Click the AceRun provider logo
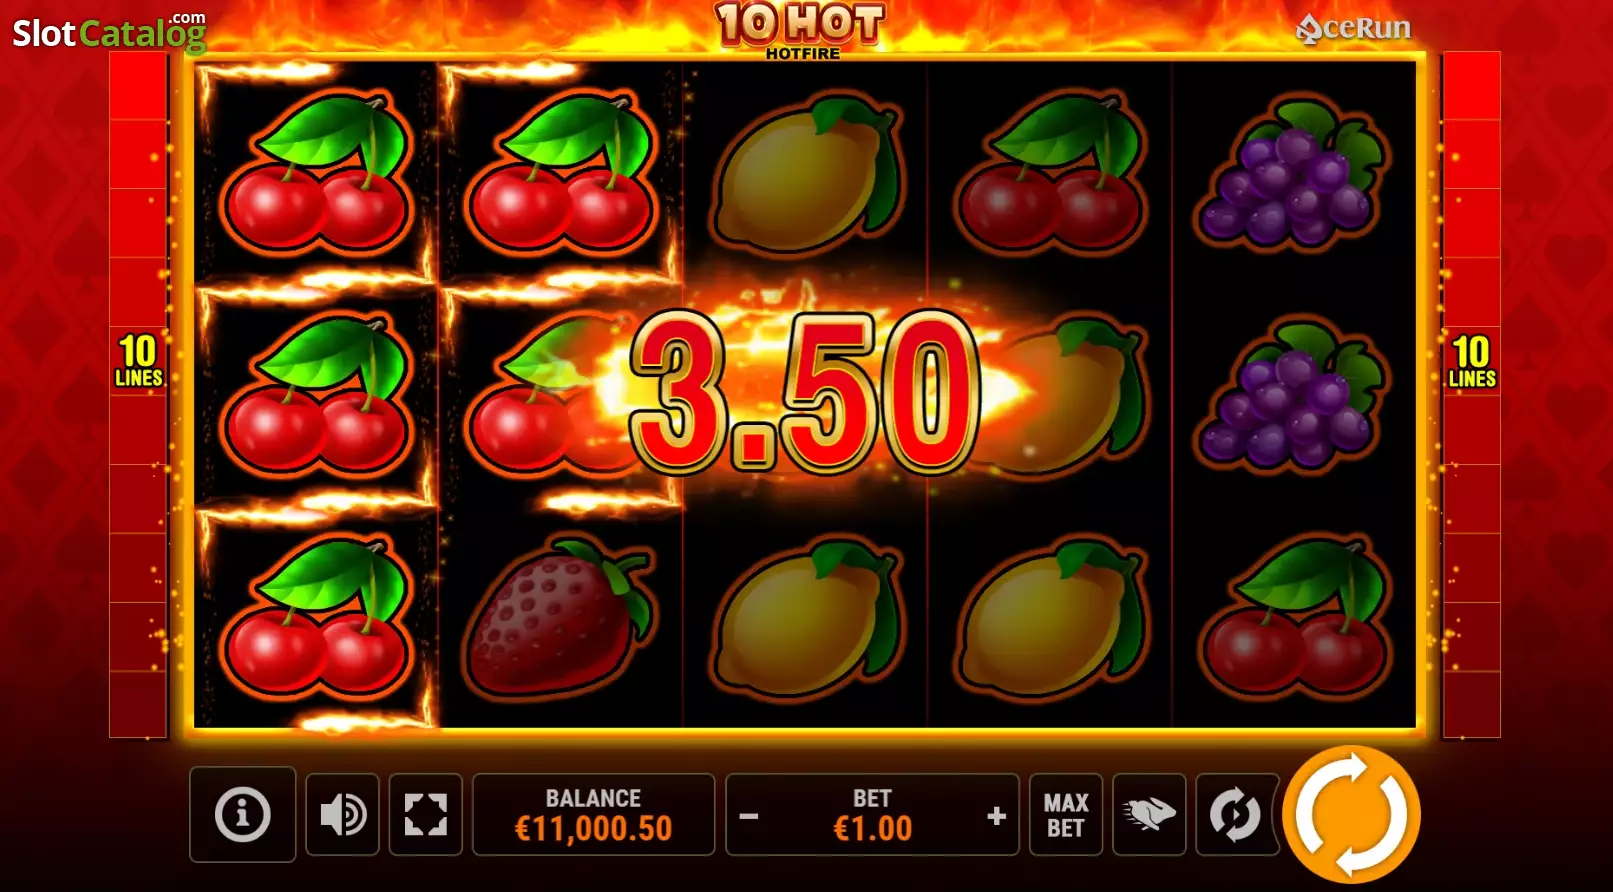The image size is (1613, 892). click(x=1353, y=28)
